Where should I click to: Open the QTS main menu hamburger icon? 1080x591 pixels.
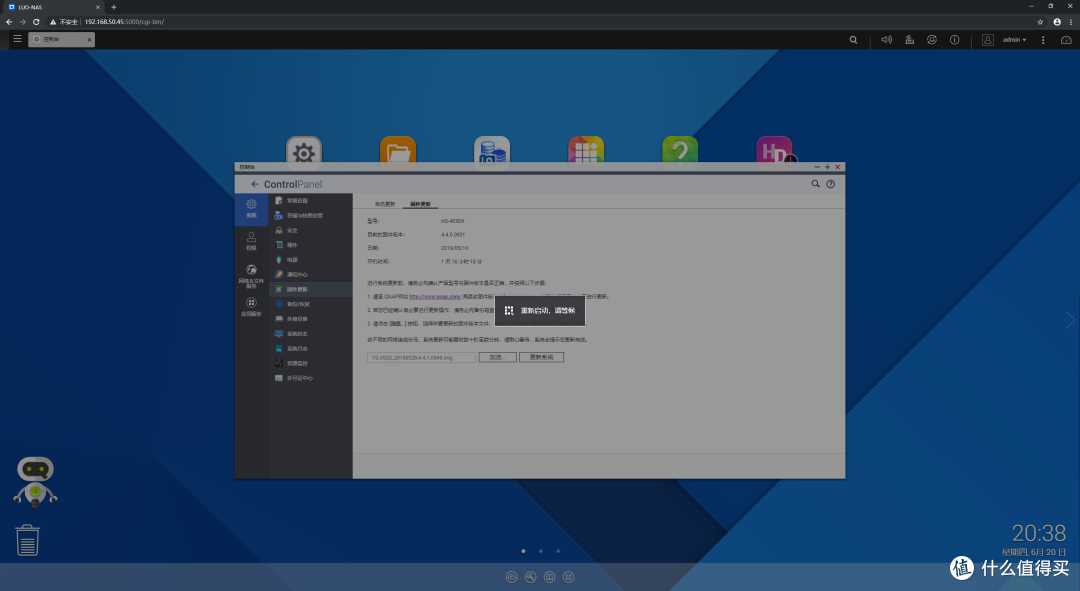pos(17,39)
